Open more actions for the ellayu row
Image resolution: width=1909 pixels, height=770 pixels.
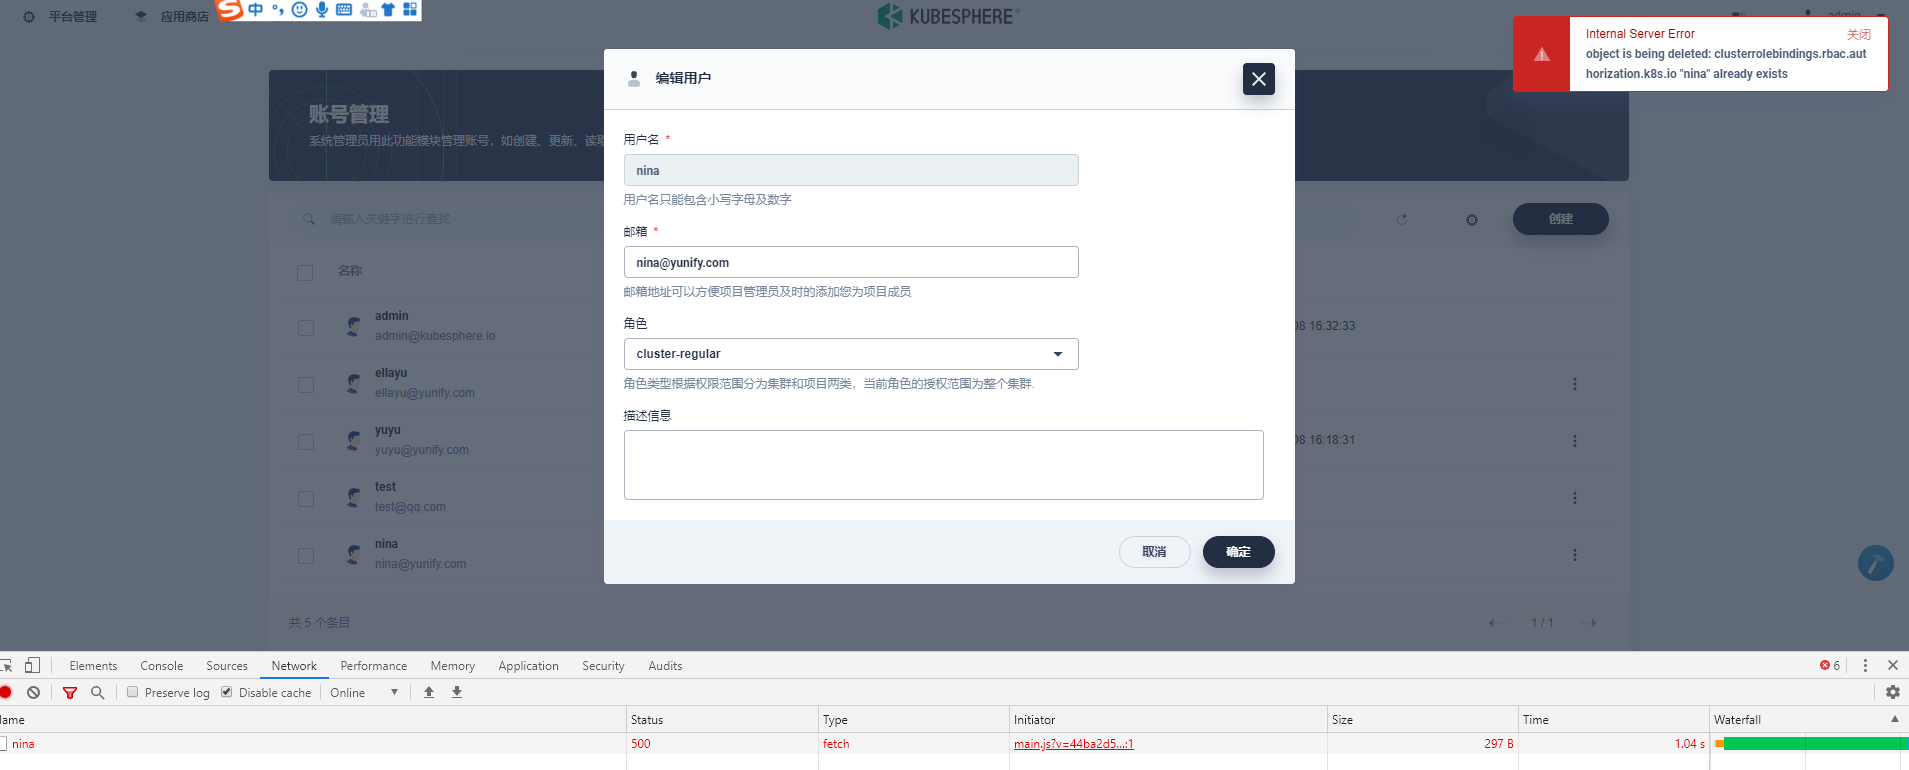pos(1574,384)
